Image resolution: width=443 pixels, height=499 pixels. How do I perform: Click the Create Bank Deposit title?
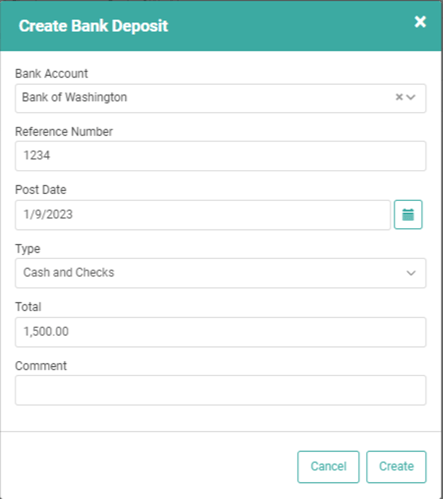(93, 26)
